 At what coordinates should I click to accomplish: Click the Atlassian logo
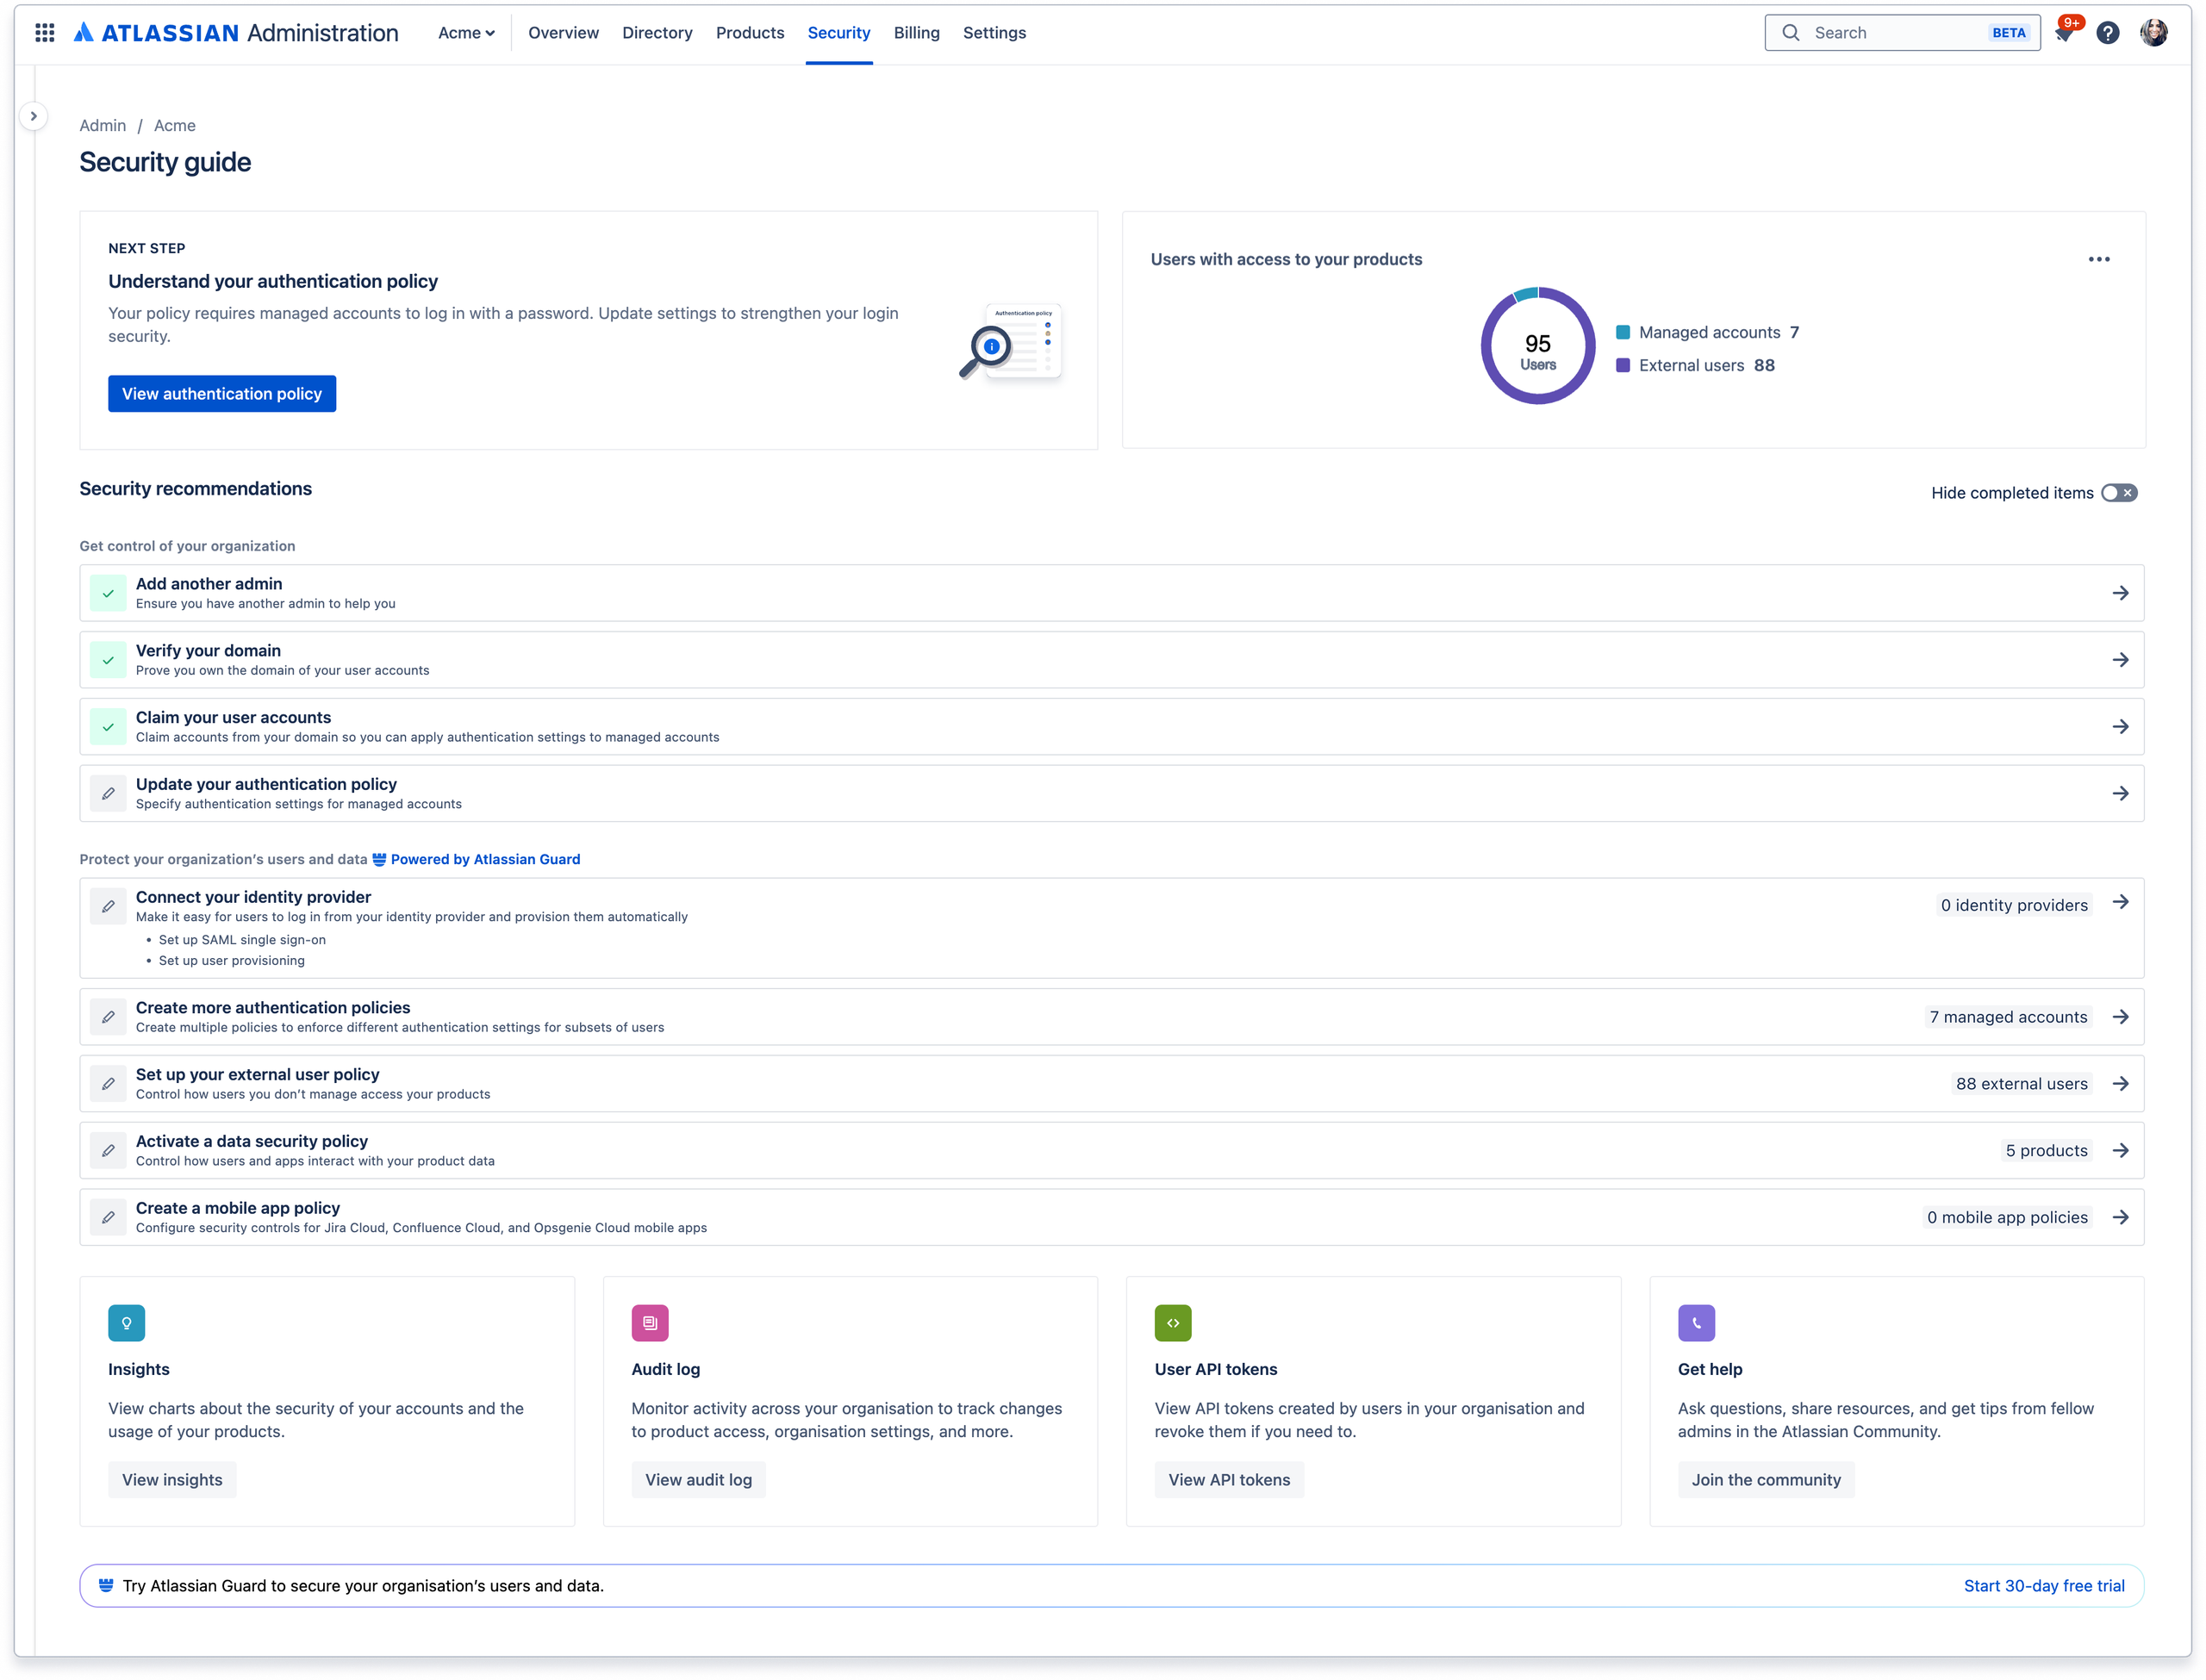84,32
